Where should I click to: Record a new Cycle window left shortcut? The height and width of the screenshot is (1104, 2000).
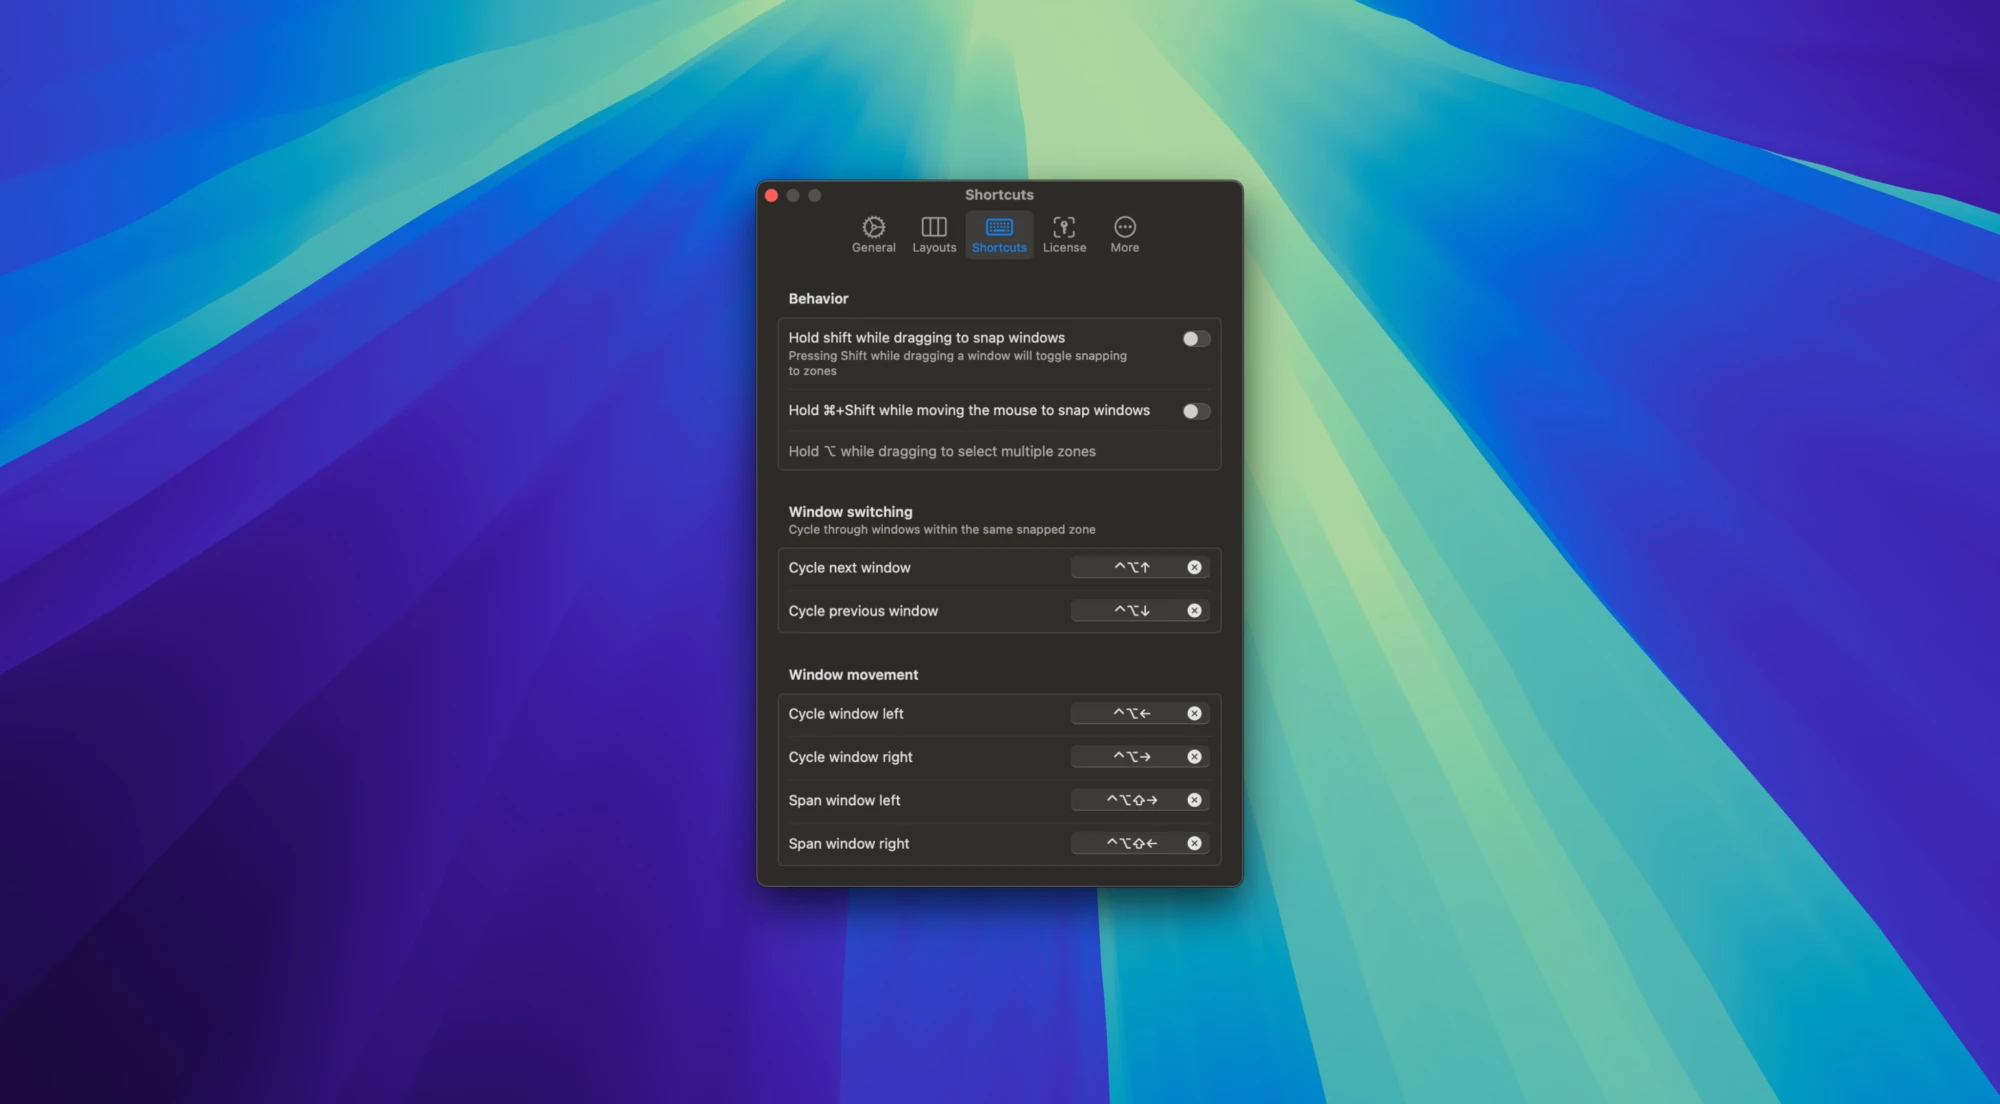pos(1130,713)
